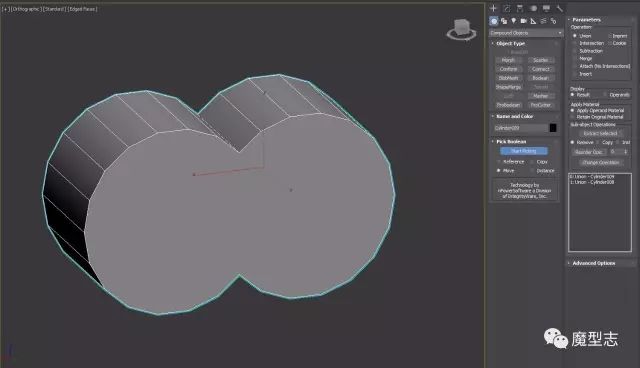Collapse the Object Type rollout
This screenshot has height=368, width=640.
510,43
